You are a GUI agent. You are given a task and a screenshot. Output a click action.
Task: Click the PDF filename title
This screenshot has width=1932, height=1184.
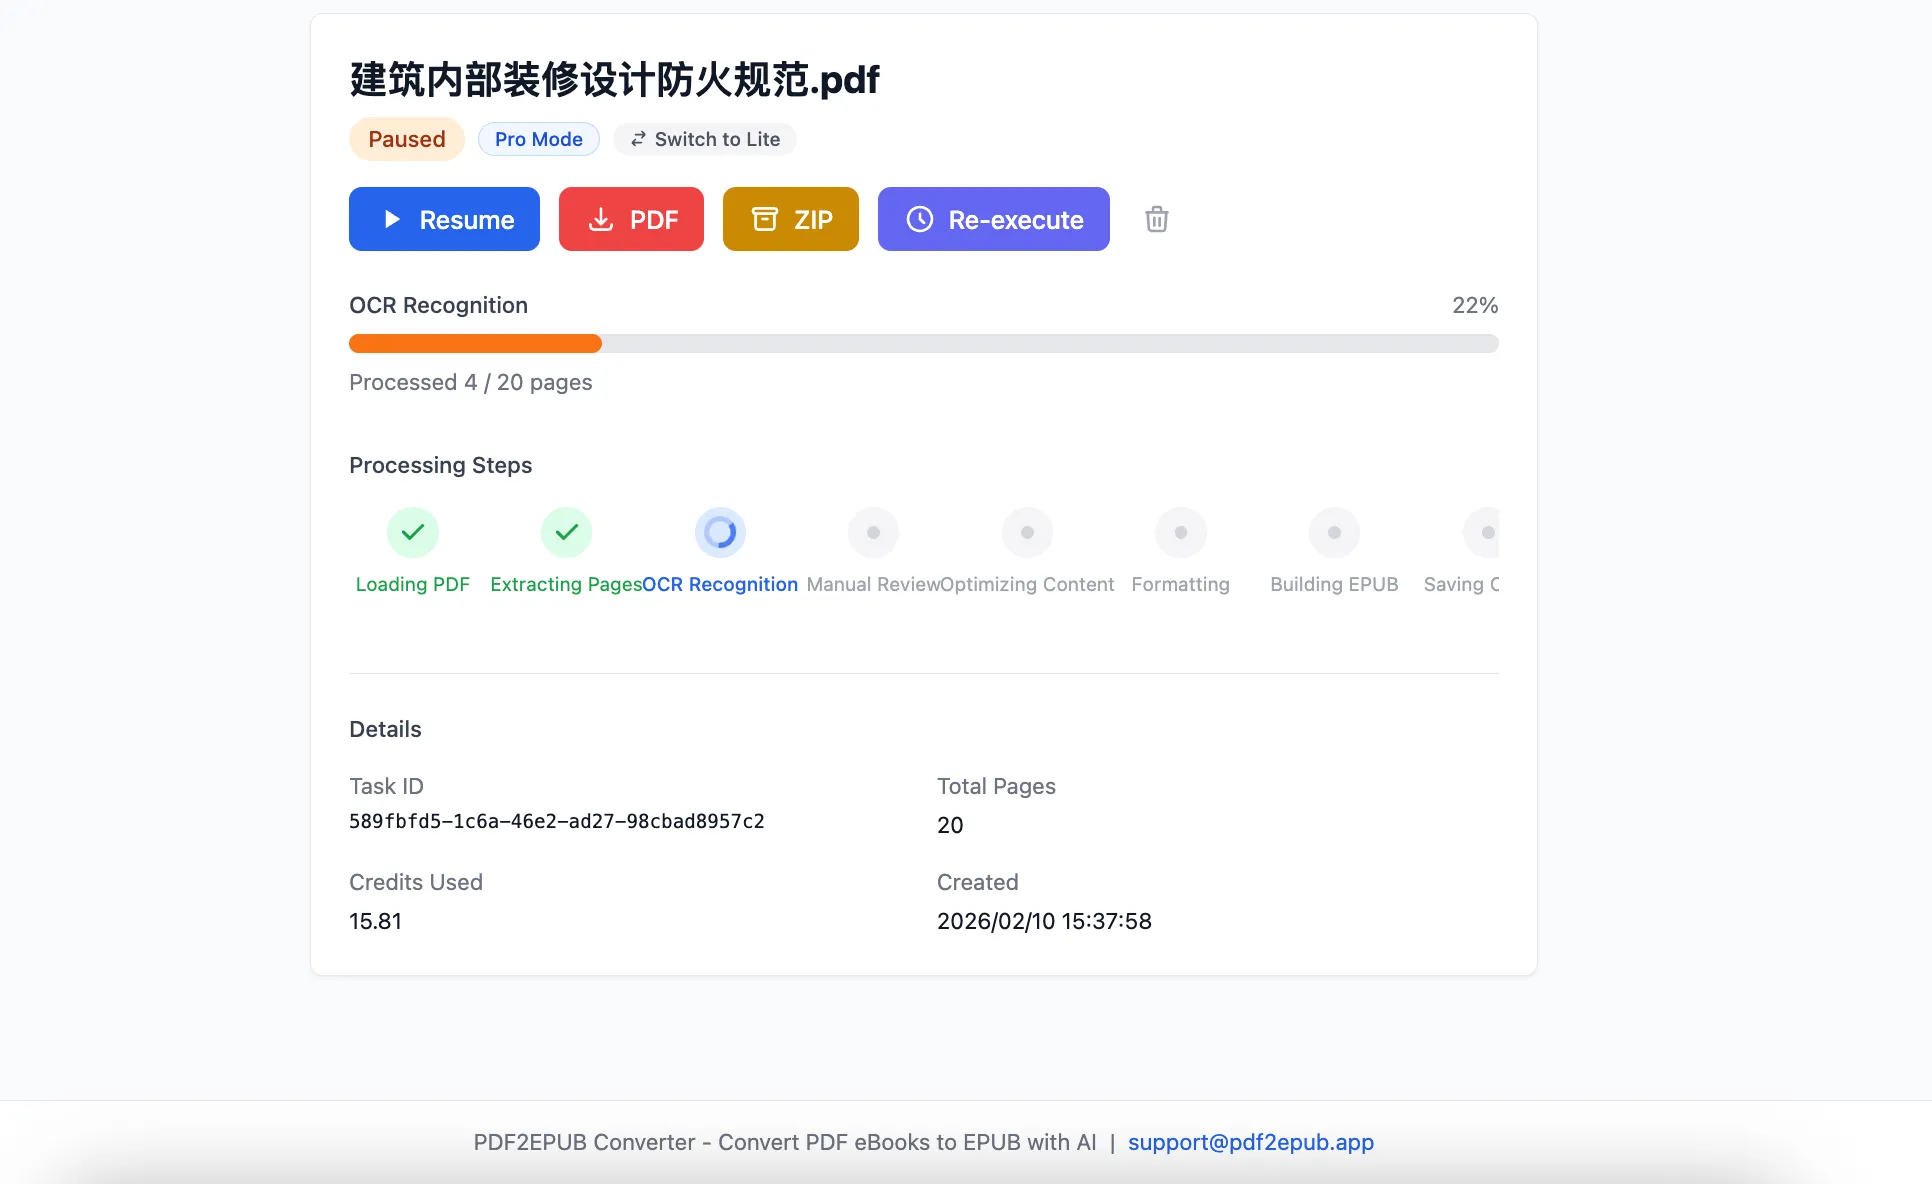click(614, 80)
